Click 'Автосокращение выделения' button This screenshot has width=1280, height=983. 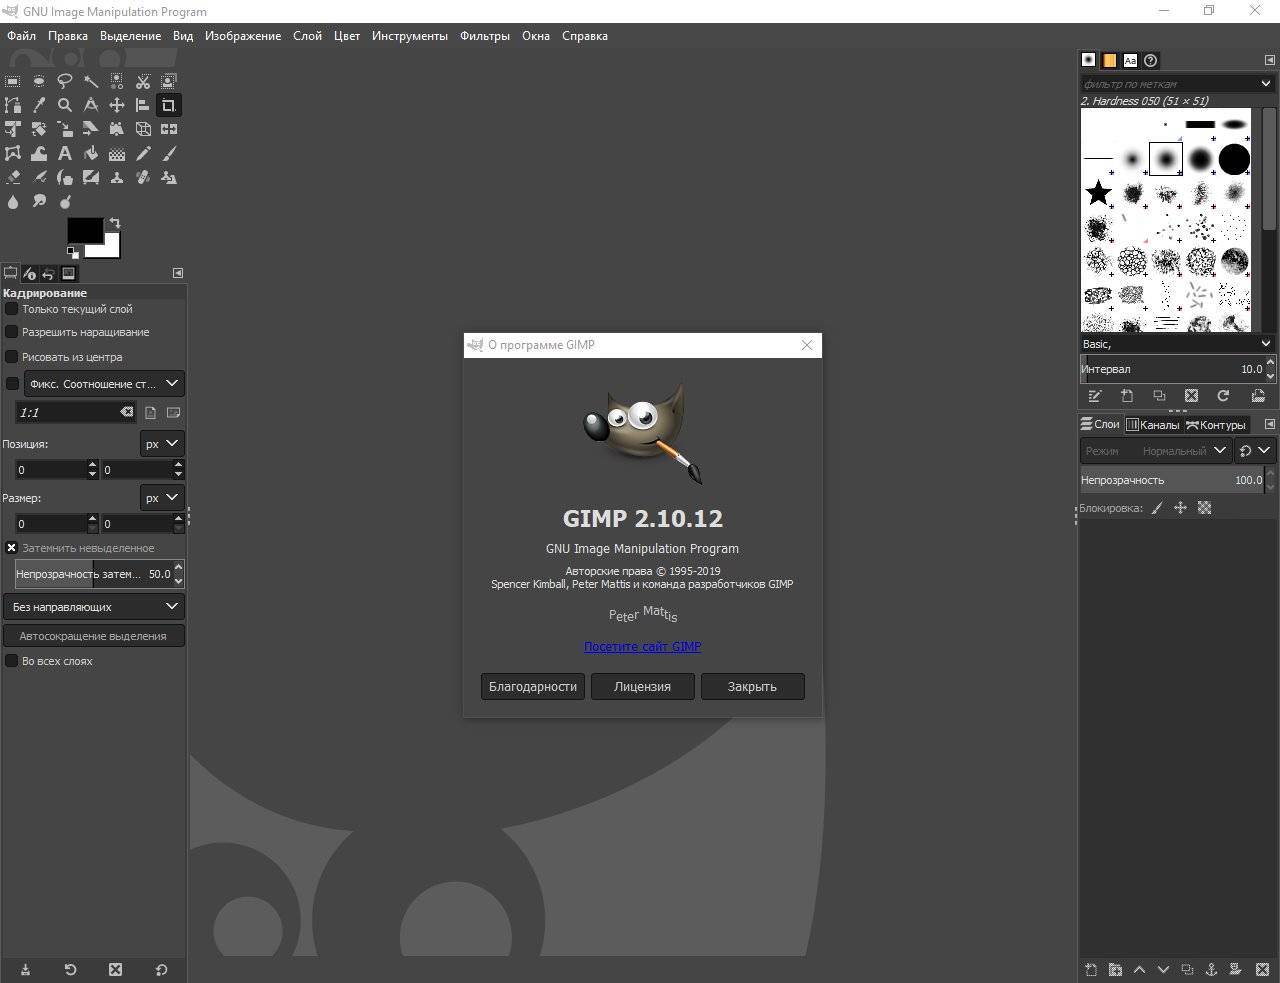pyautogui.click(x=93, y=636)
